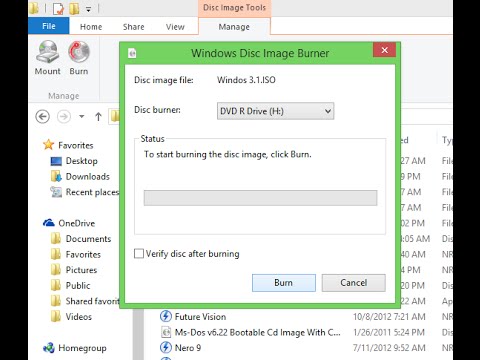Click the Future Vision file icon
480x360 pixels.
click(x=166, y=316)
